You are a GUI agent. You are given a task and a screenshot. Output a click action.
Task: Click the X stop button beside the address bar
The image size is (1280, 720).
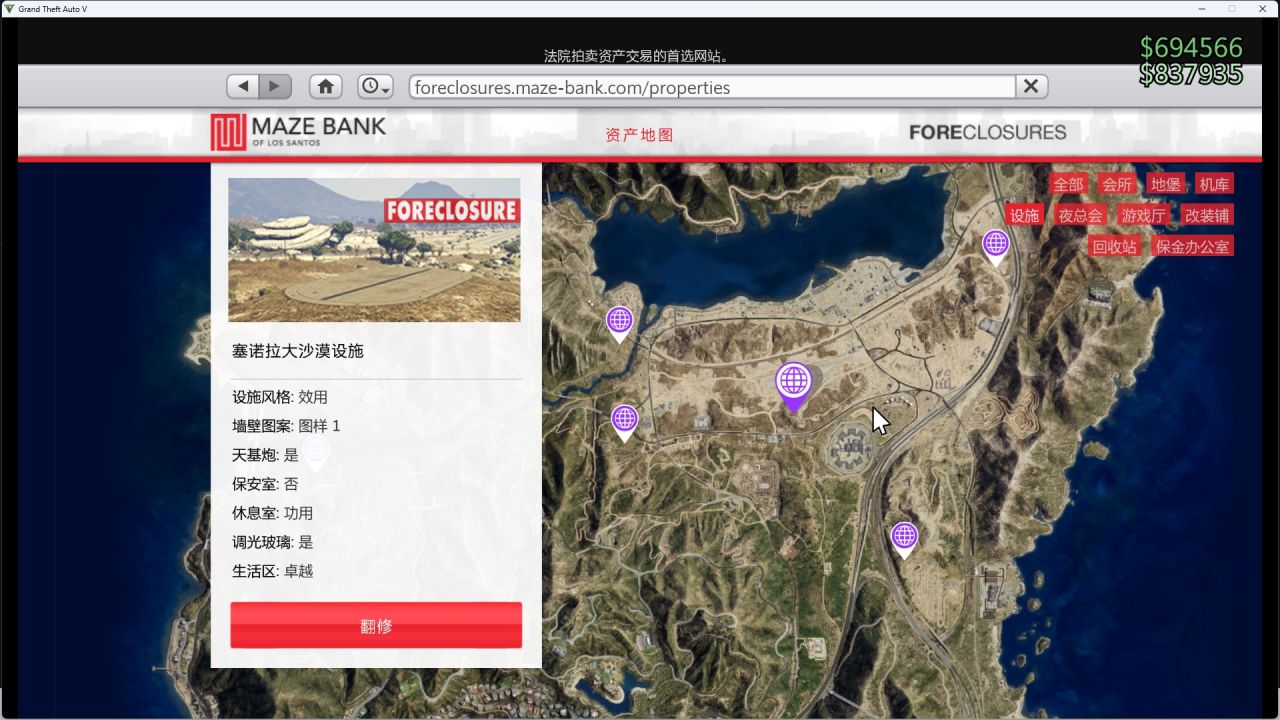tap(1031, 87)
